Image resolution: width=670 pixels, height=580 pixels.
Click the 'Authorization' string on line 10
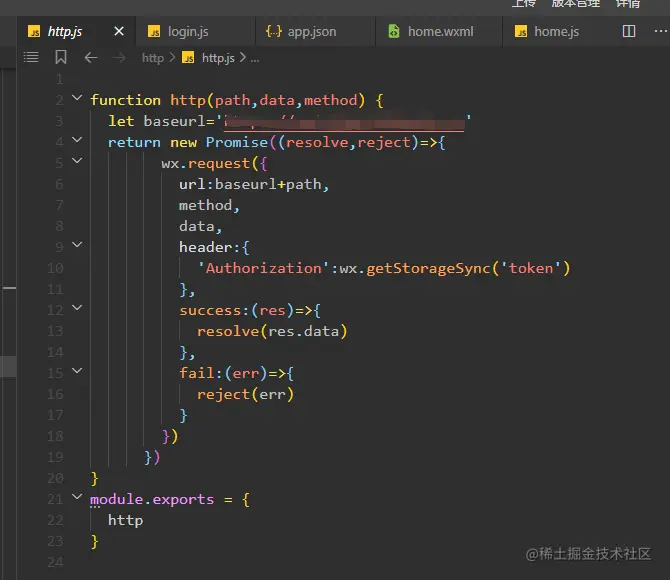(263, 268)
